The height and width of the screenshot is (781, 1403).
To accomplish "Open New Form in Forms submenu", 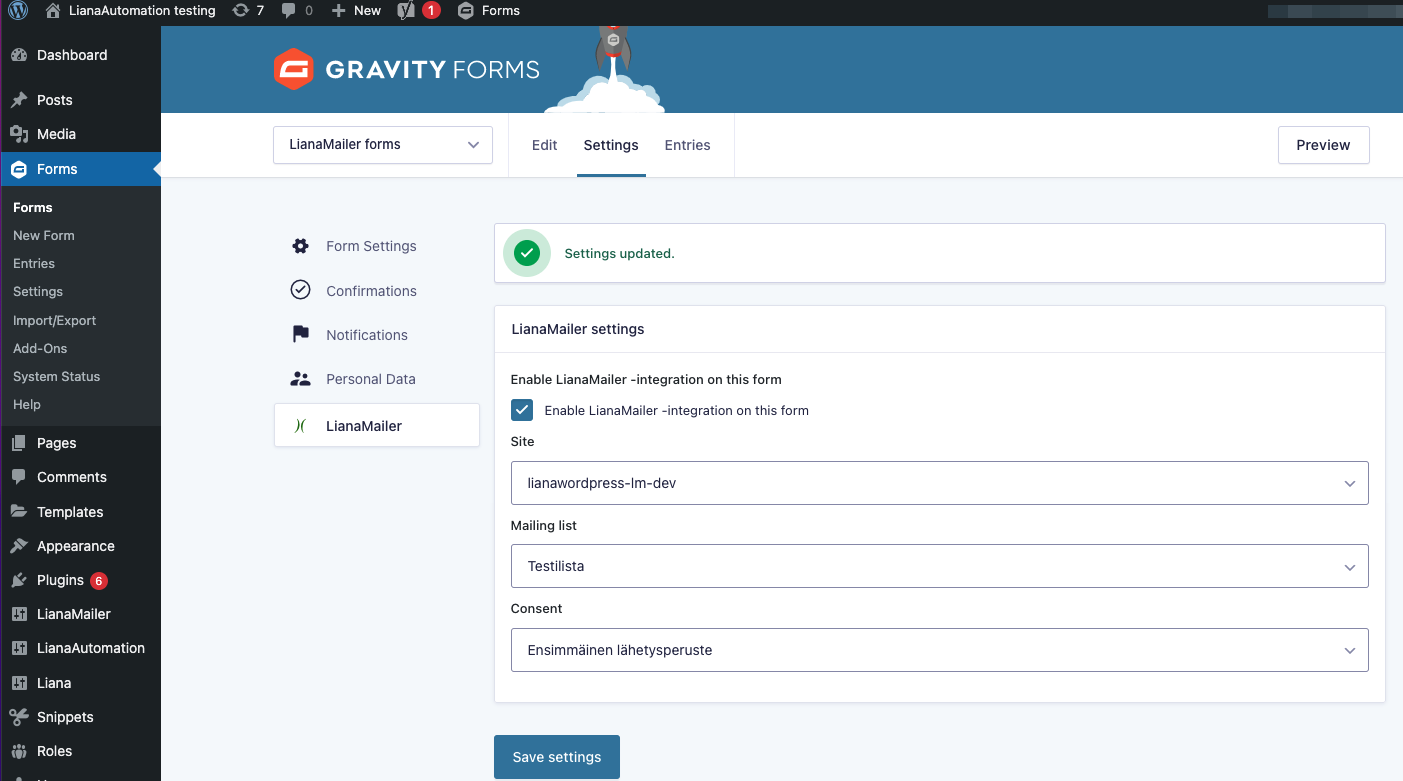I will 44,235.
